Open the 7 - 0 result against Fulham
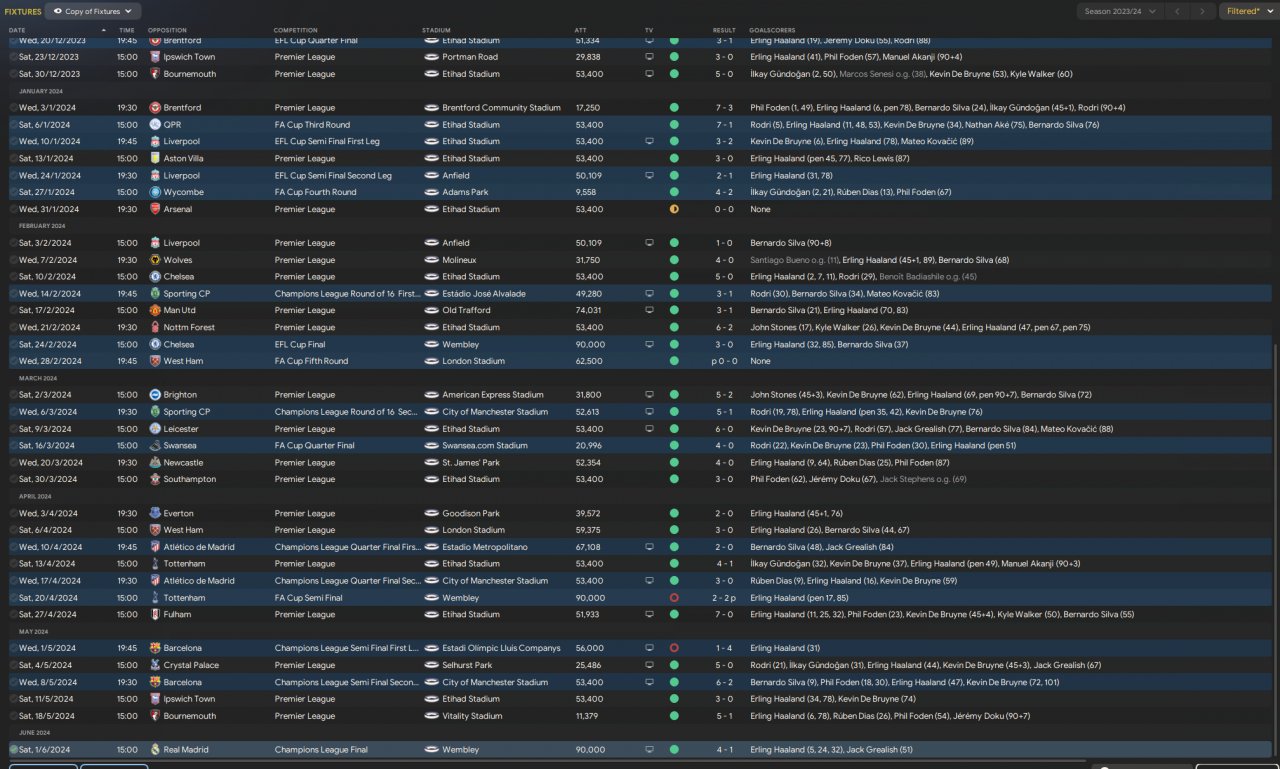 click(x=724, y=615)
